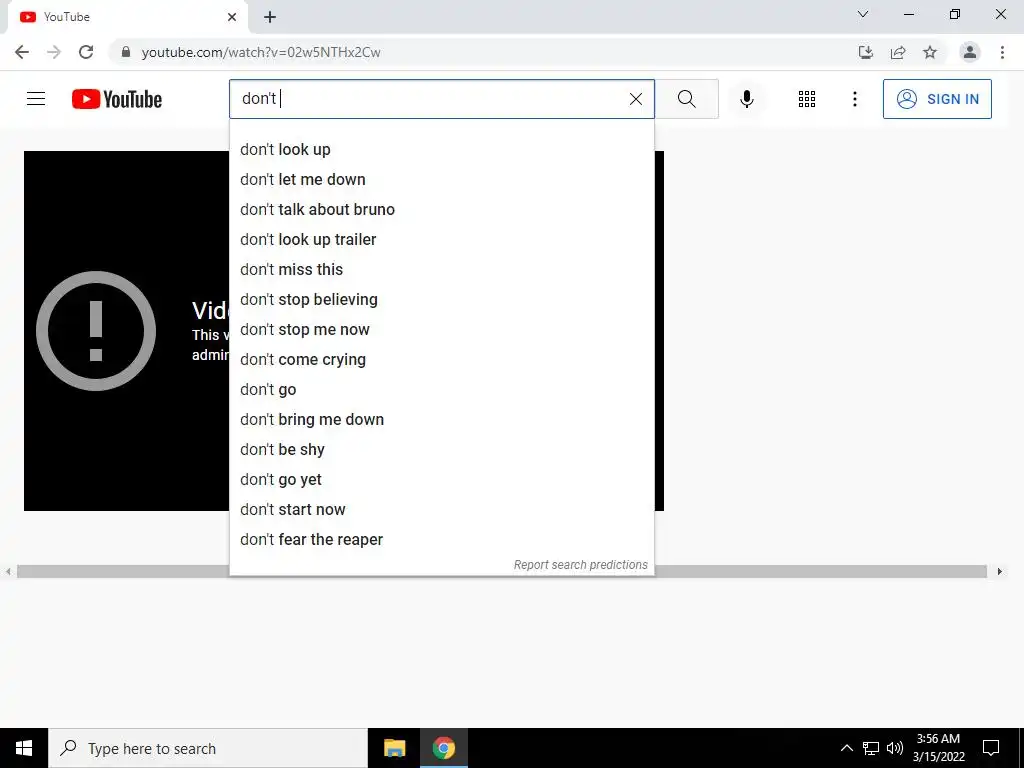Open network status tray icon

871,748
